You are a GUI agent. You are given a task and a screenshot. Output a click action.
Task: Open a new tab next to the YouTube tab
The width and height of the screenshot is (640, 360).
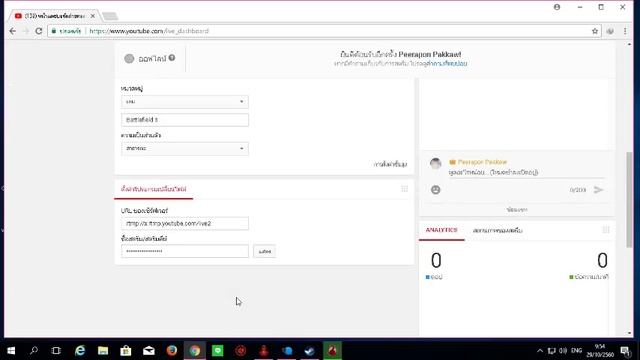tap(110, 16)
